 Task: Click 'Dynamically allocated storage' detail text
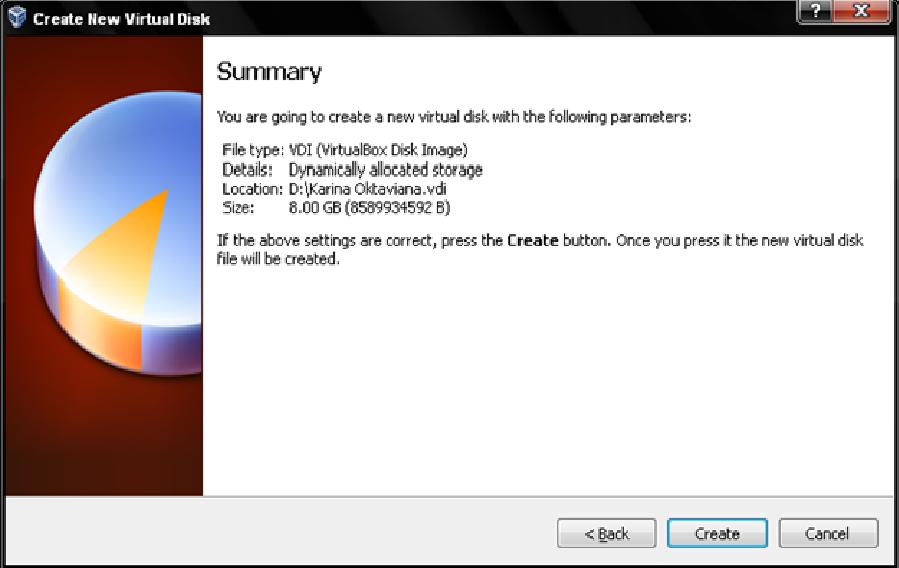pos(385,170)
